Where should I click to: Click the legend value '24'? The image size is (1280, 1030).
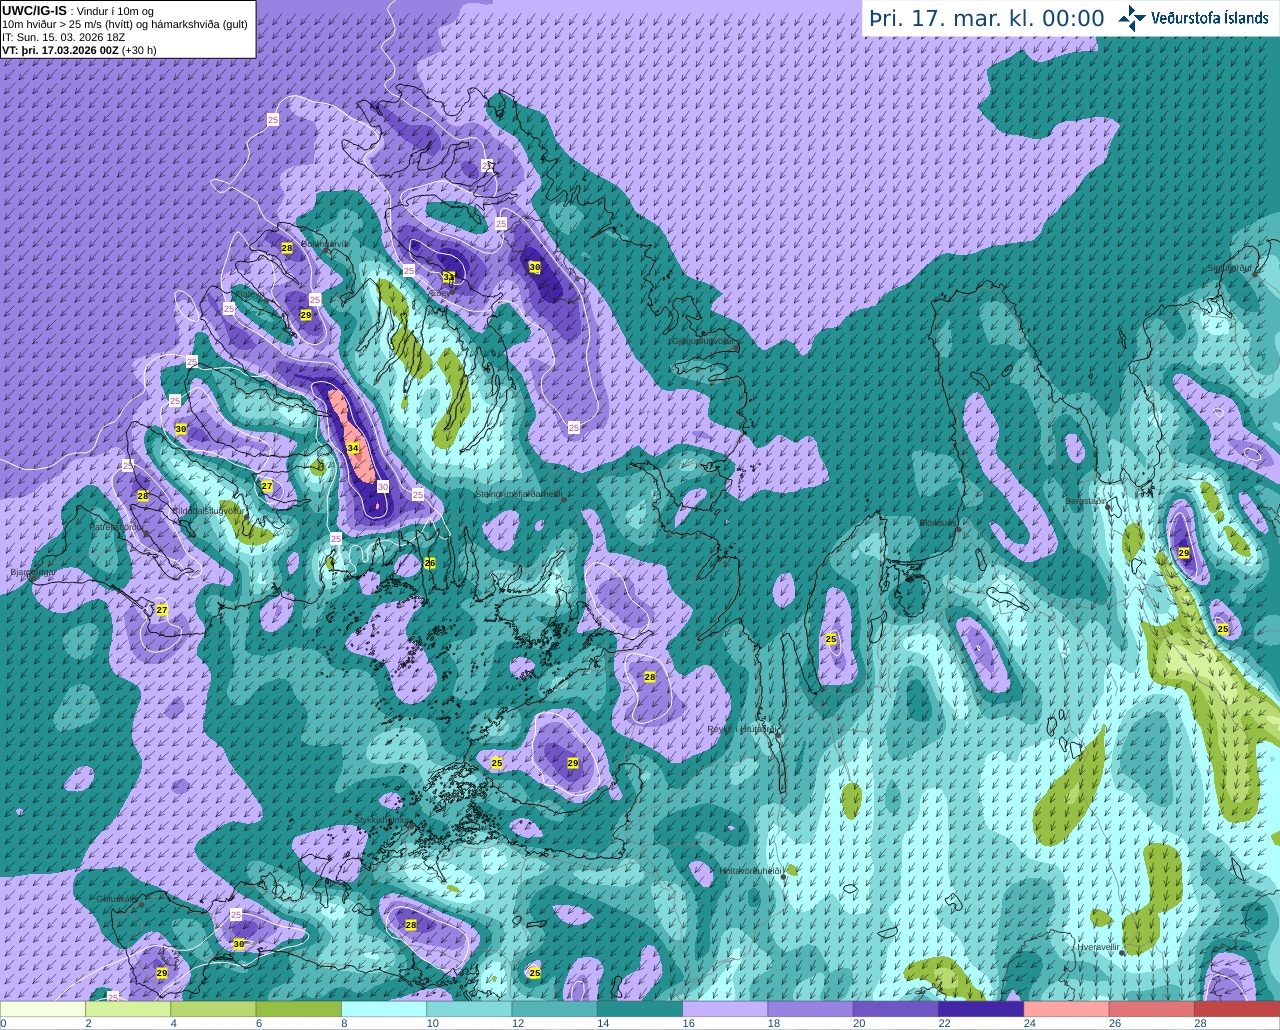coord(1029,1023)
